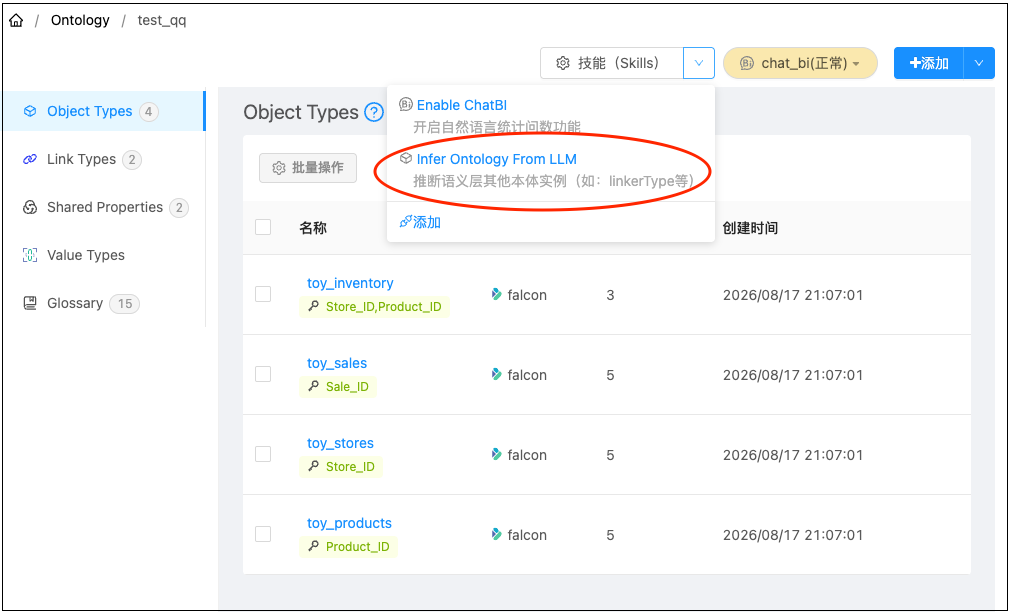Collapse the Skills dropdown arrow
The height and width of the screenshot is (612, 1011).
699,63
